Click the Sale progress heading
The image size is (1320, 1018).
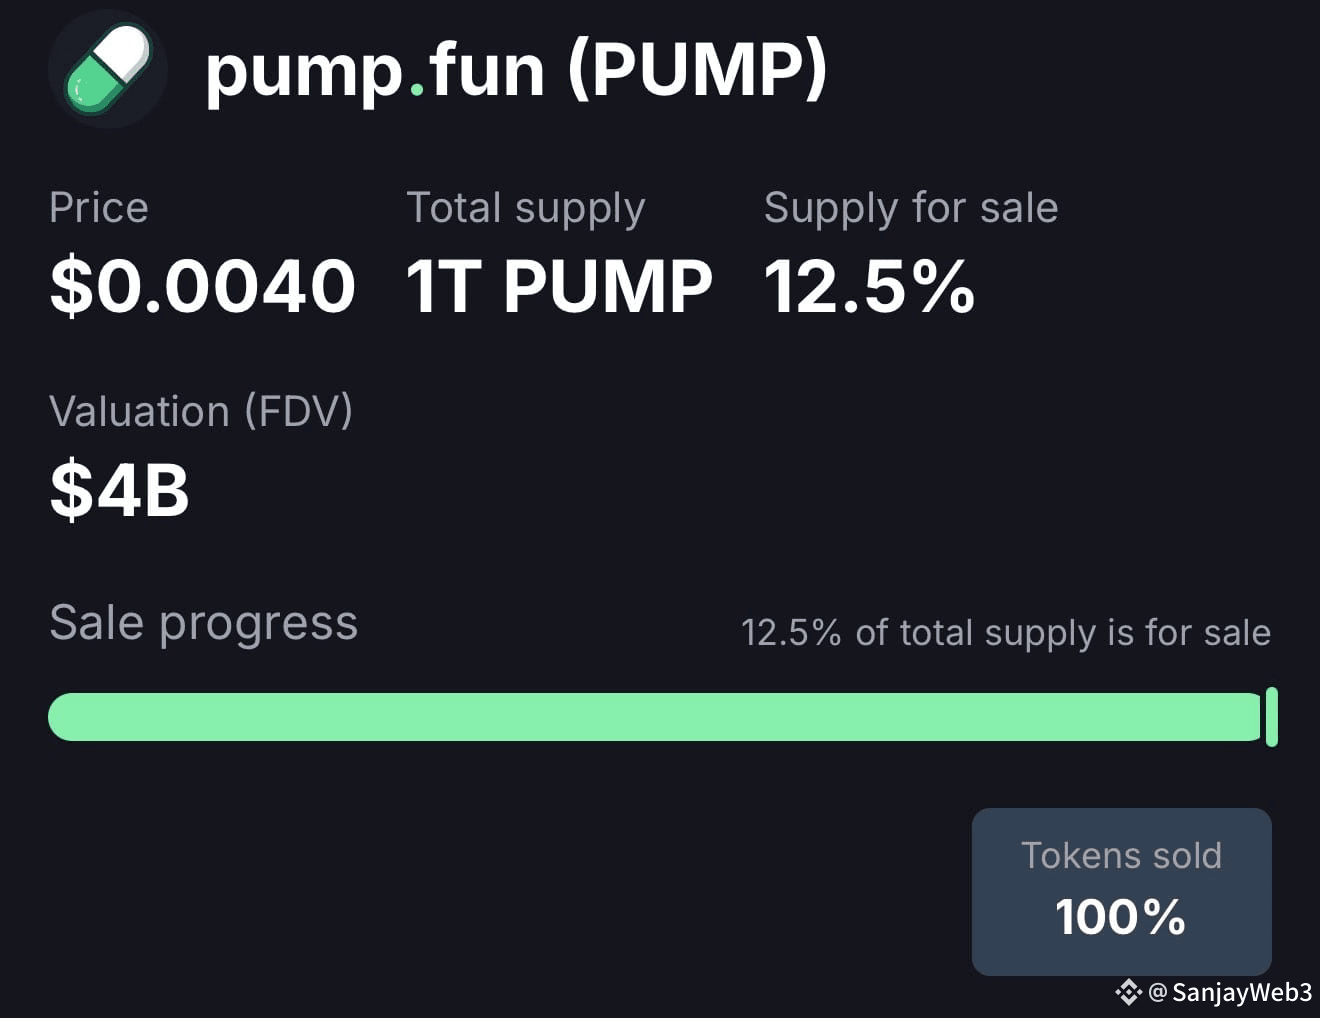[203, 624]
